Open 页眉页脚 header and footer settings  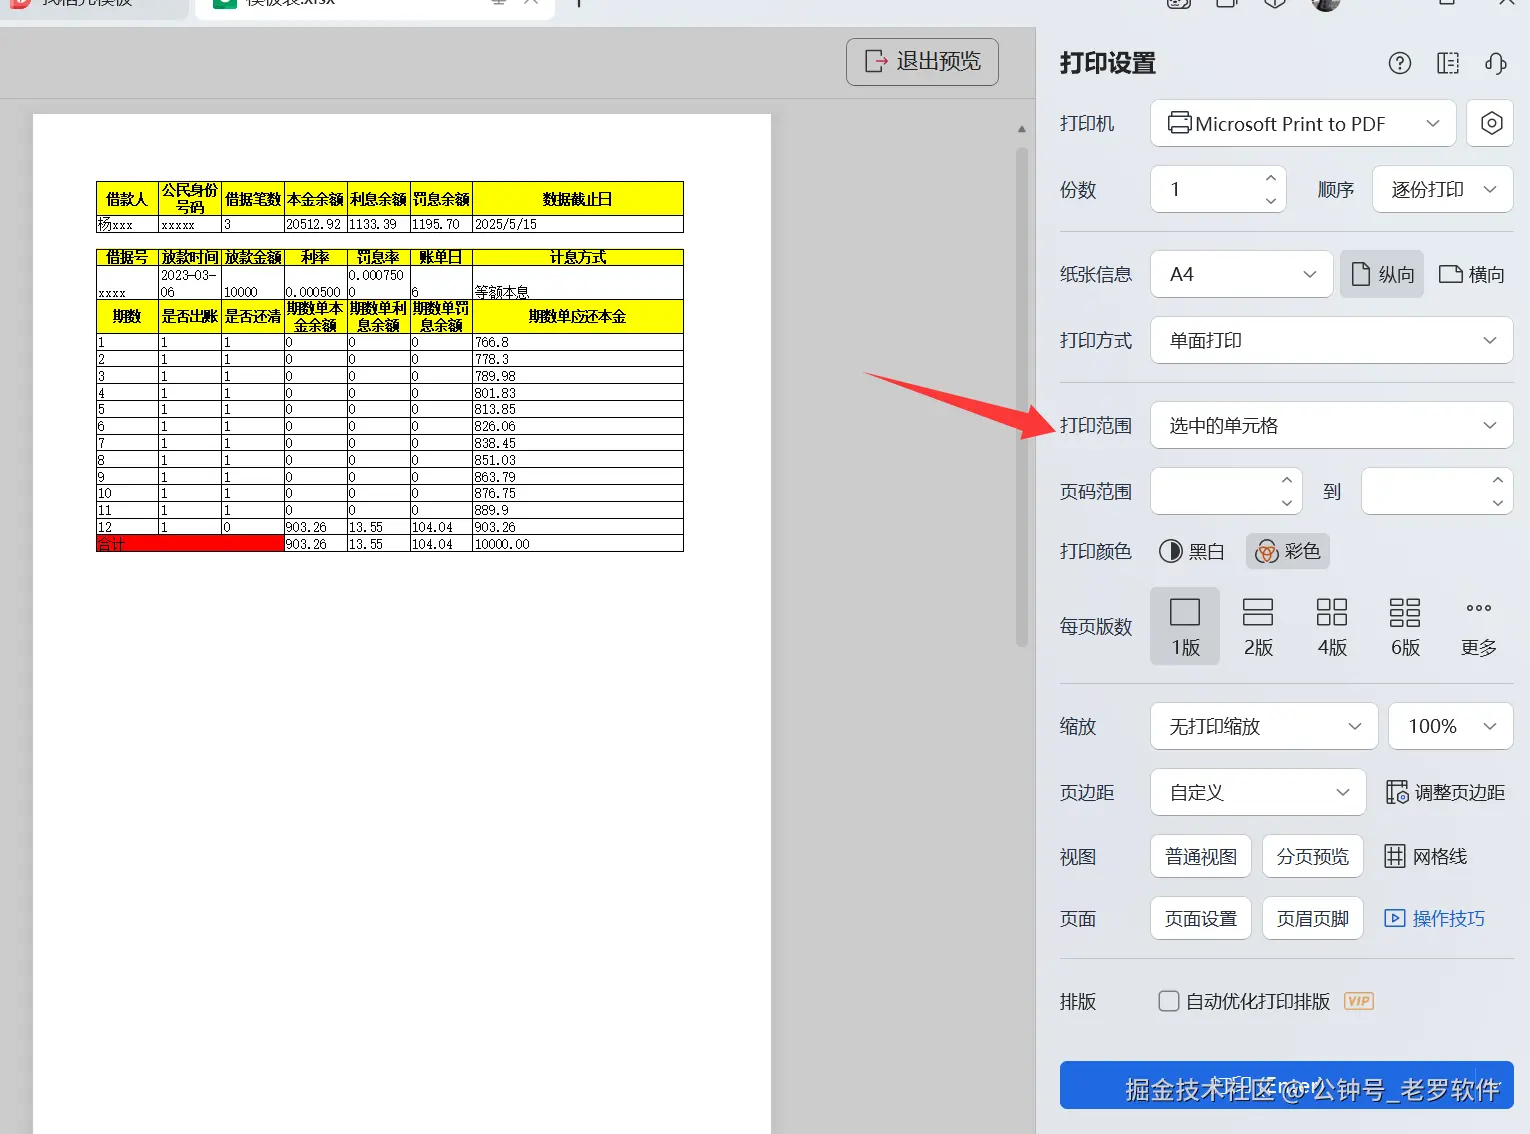coord(1313,918)
